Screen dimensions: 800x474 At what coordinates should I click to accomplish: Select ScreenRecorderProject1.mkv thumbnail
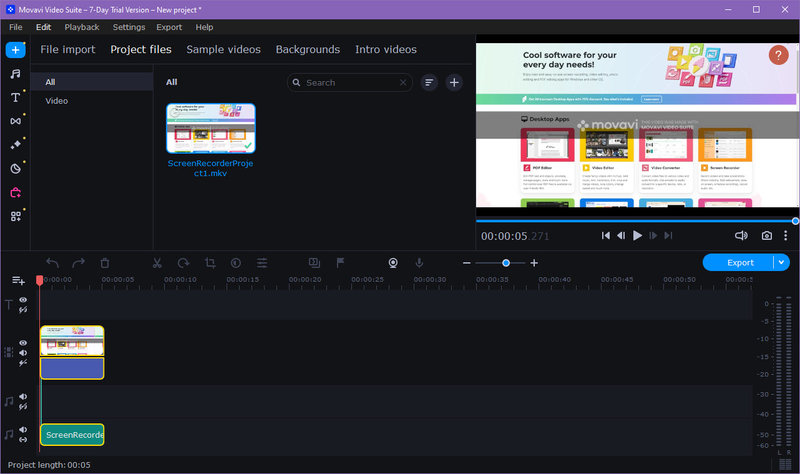click(211, 128)
